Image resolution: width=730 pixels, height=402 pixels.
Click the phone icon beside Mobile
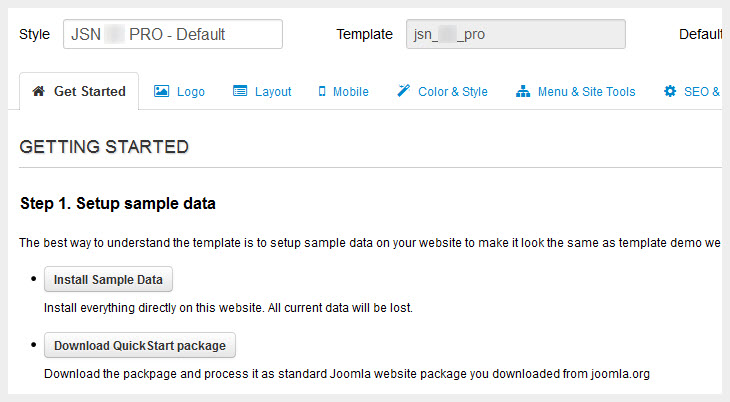[322, 91]
